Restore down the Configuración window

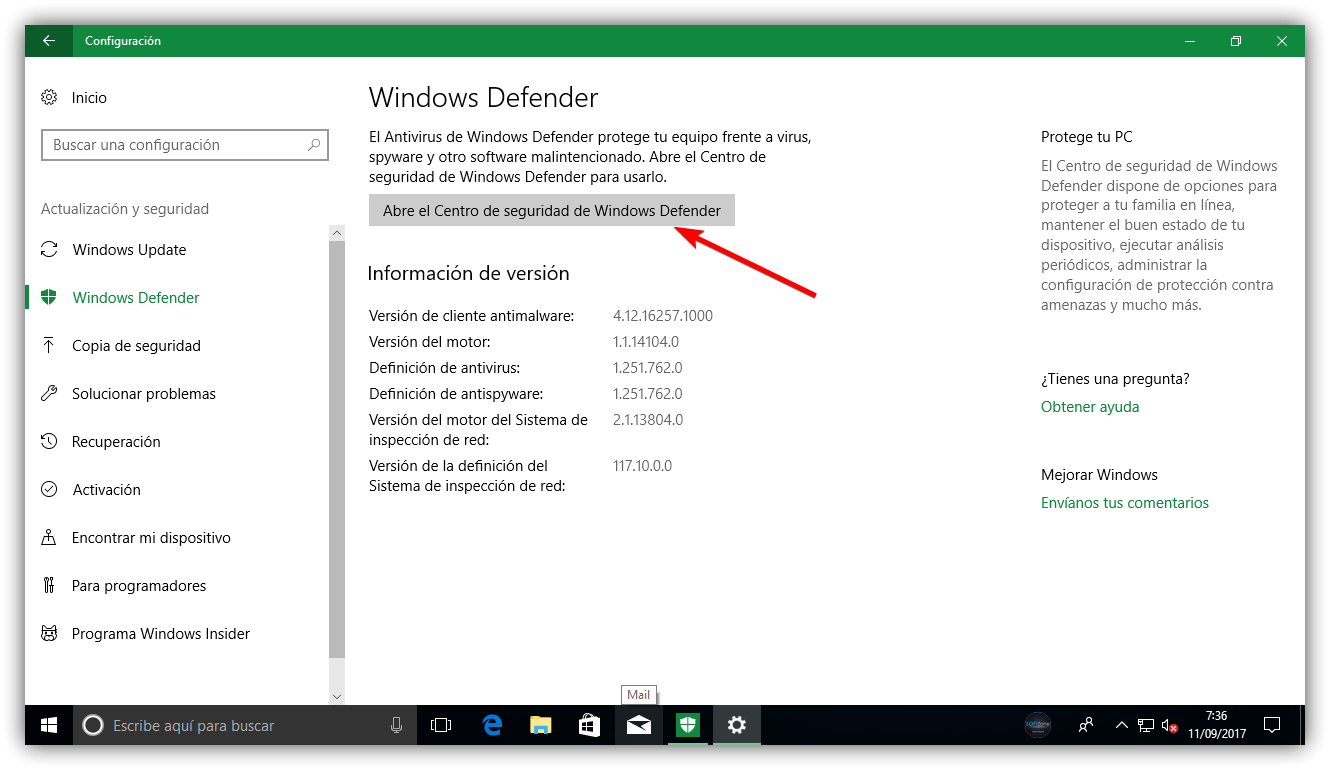[x=1236, y=41]
